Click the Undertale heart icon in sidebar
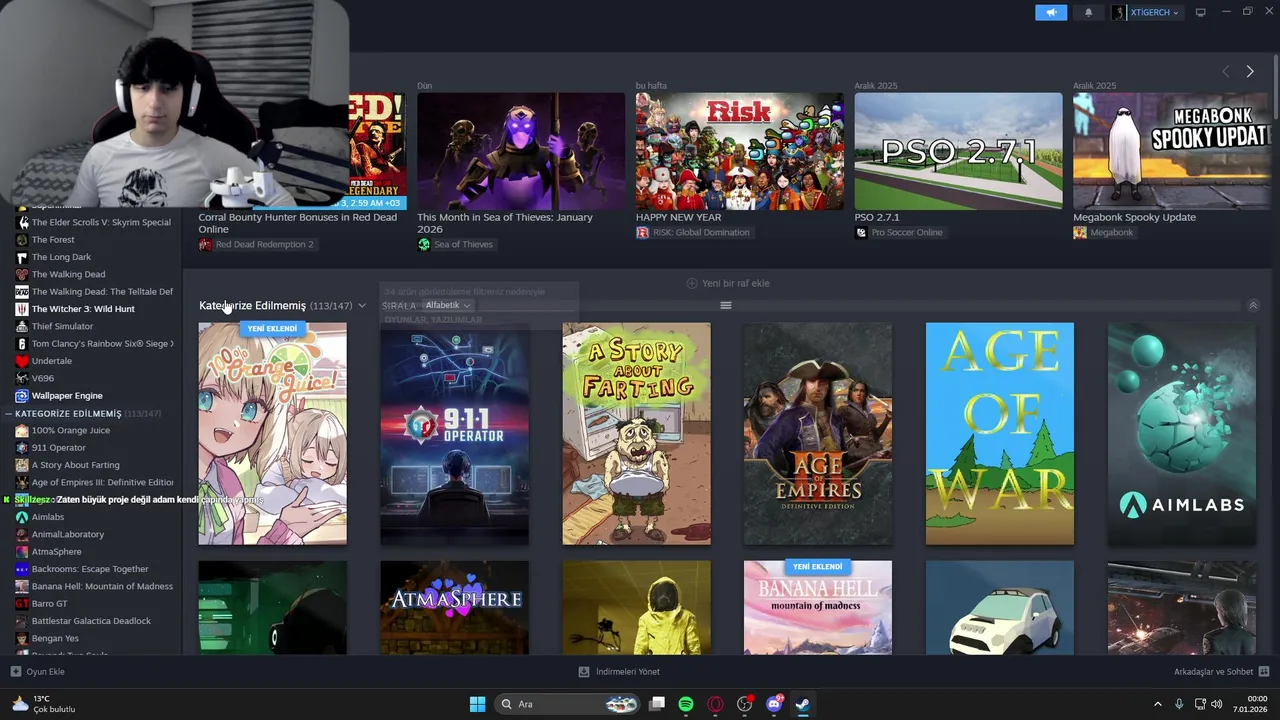1280x720 pixels. click(x=22, y=361)
